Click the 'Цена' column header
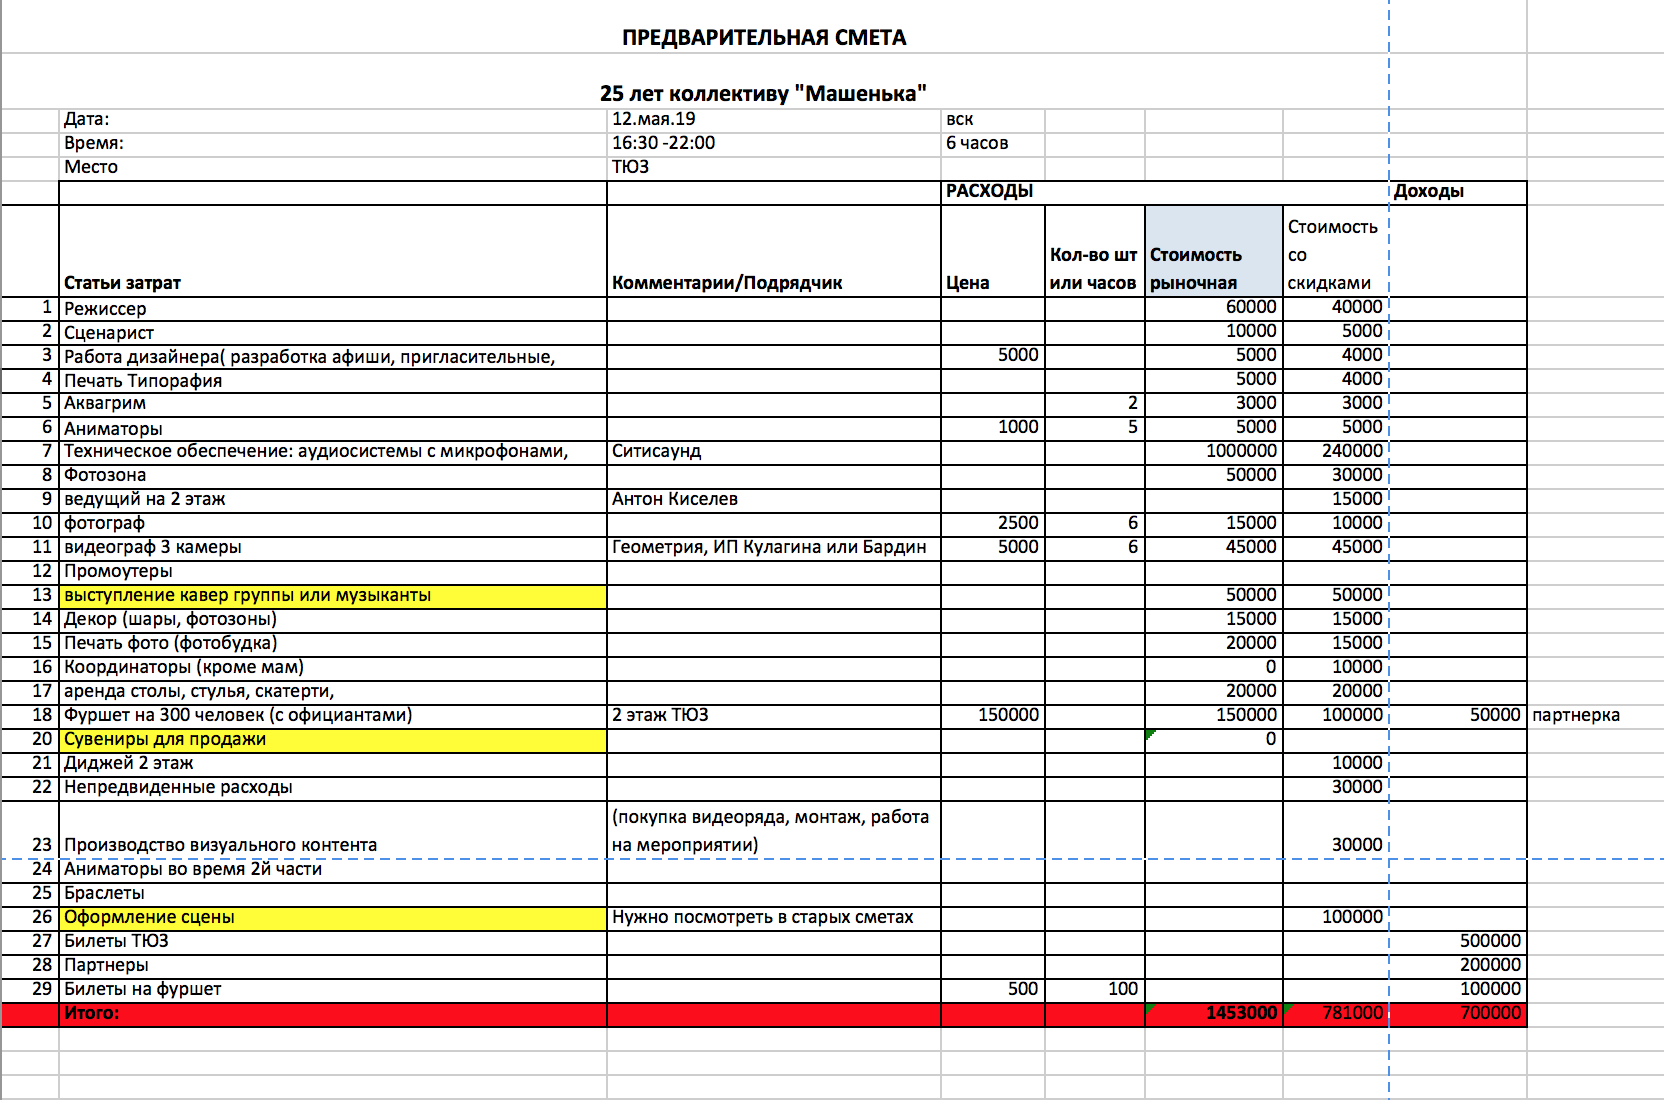The width and height of the screenshot is (1664, 1100). coord(993,251)
